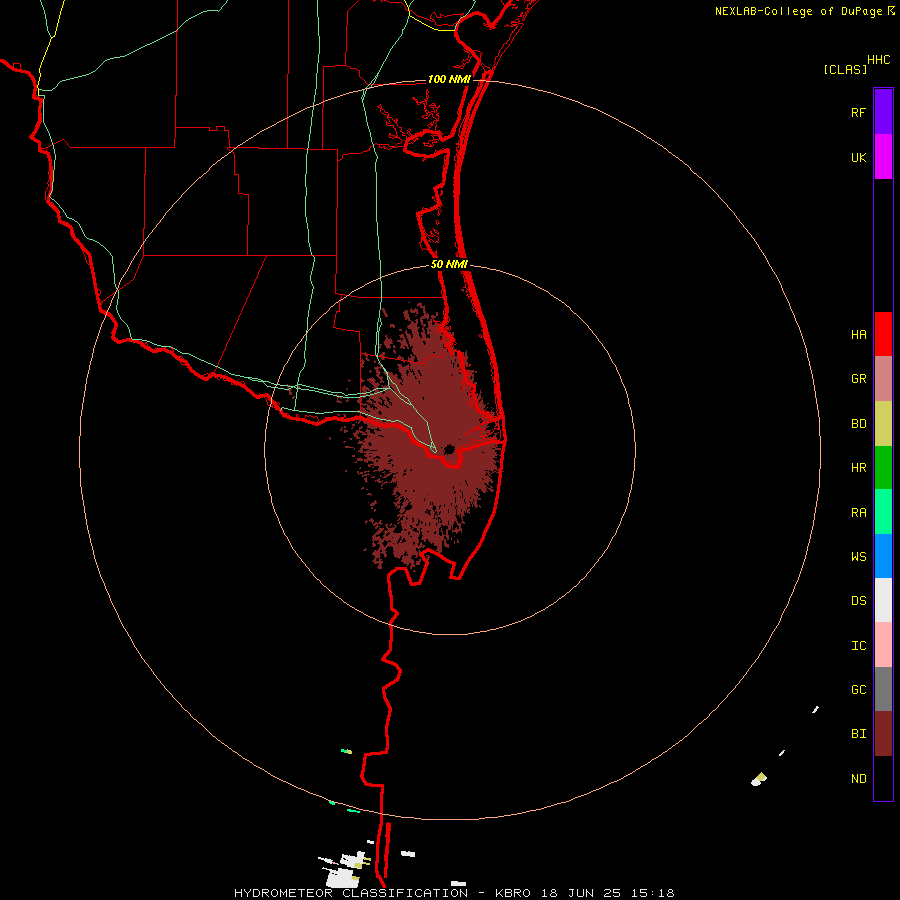Click the '100 NMI' range ring label
Viewport: 900px width, 900px height.
click(449, 79)
